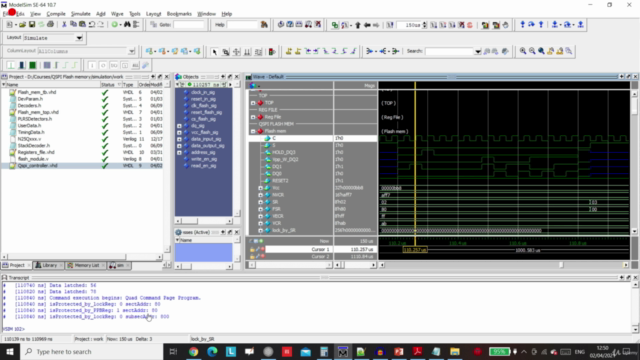Select Flash_mem_tb.vhd in Project list

[x=37, y=92]
